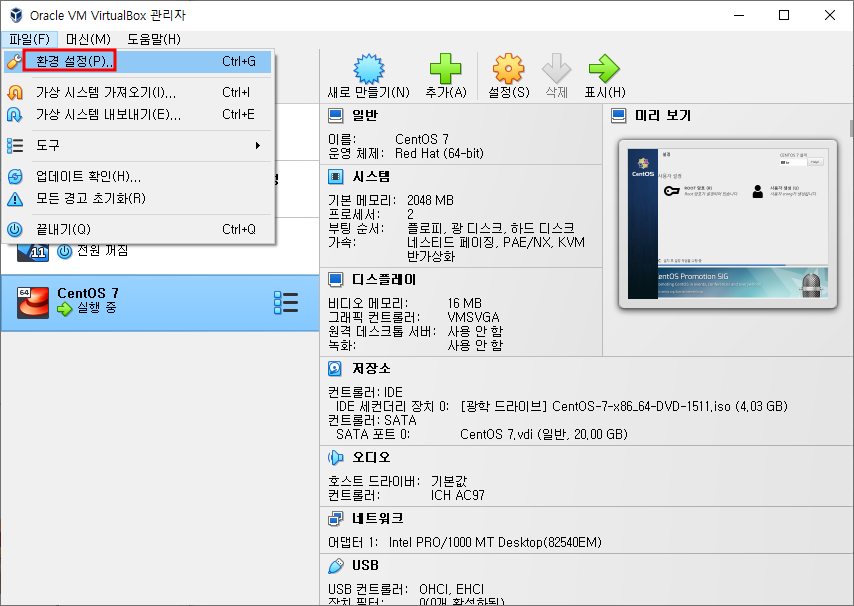This screenshot has height=606, width=854.
Task: Click the 저장소 disk icon
Action: tap(335, 369)
